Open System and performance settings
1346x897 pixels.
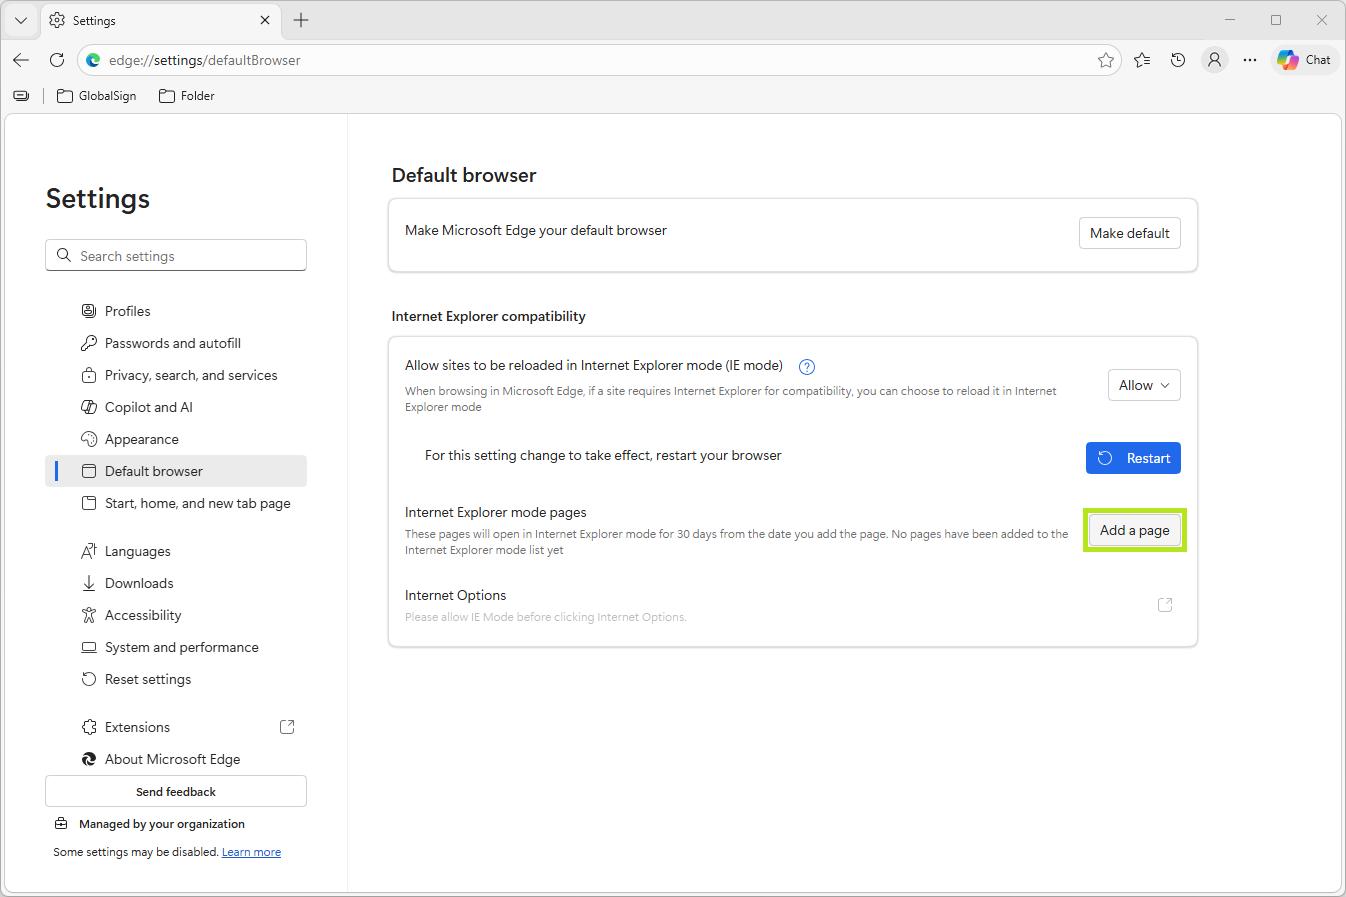(x=176, y=647)
